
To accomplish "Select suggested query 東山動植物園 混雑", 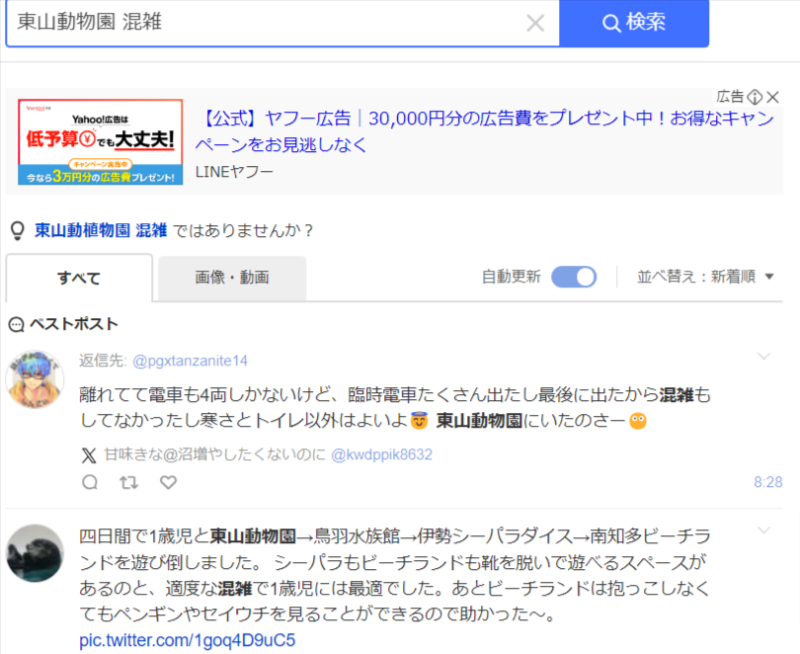I will (101, 230).
